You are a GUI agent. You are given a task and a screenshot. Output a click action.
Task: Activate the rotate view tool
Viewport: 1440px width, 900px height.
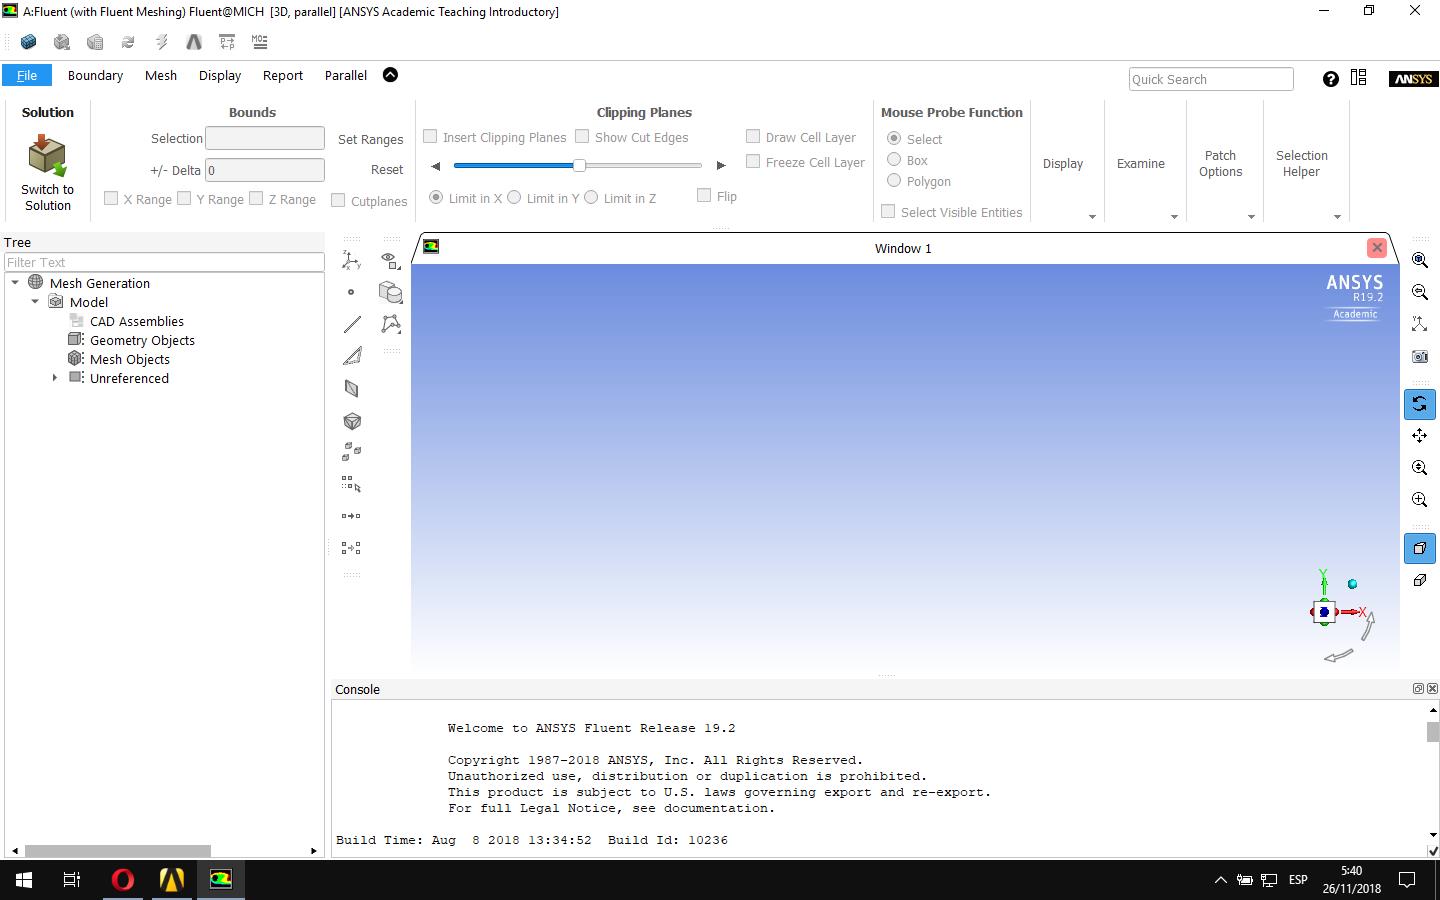tap(1419, 404)
